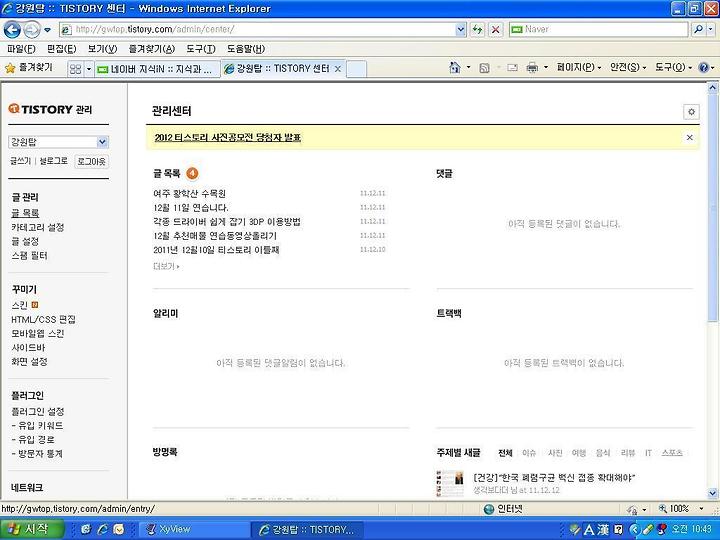Screen dimensions: 720x540
Task: Open the 2012 티스토리 사진공모전 announcement link
Action: pos(228,138)
